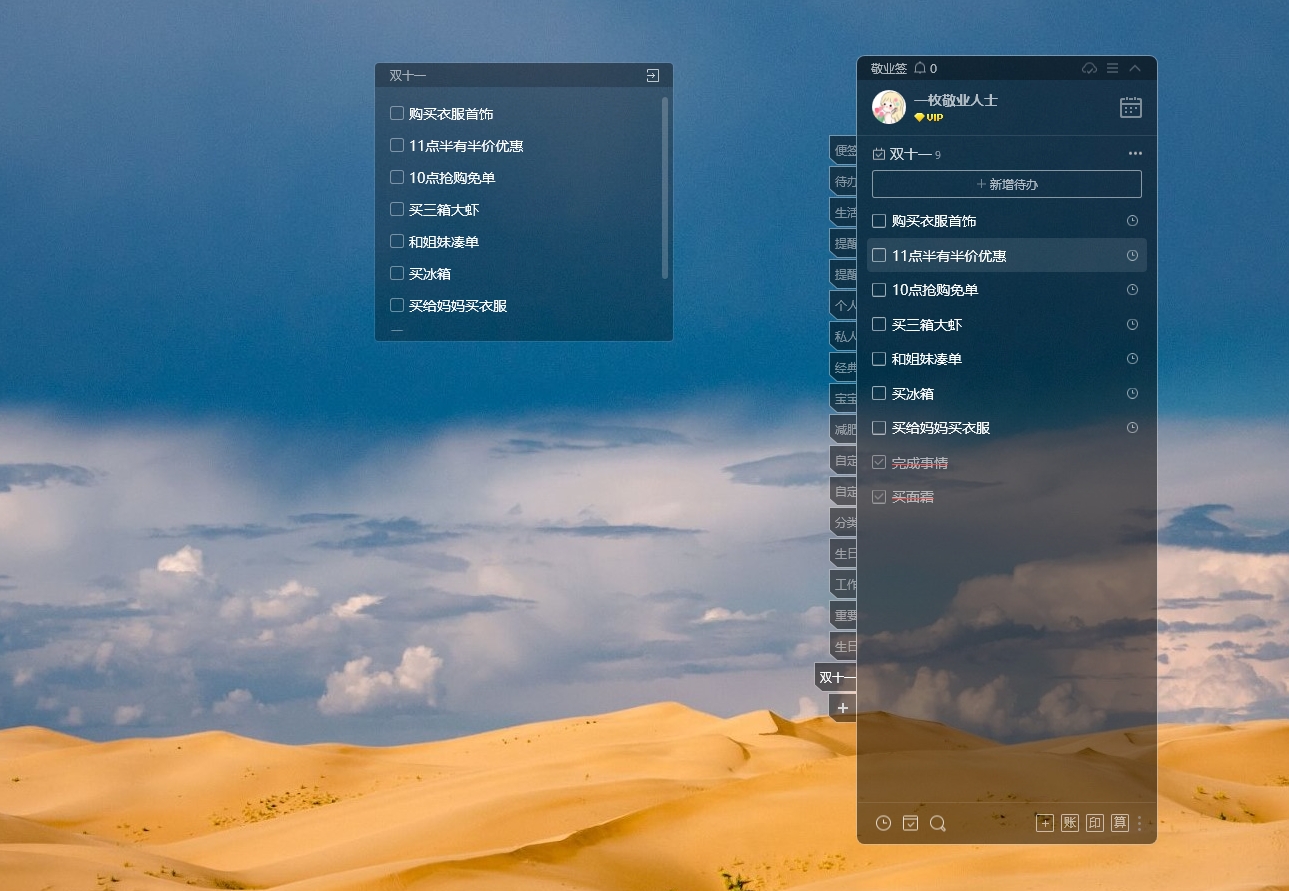Check 买给妈妈买衣服 in the main panel
Screen dimensions: 1289x891
pos(879,428)
